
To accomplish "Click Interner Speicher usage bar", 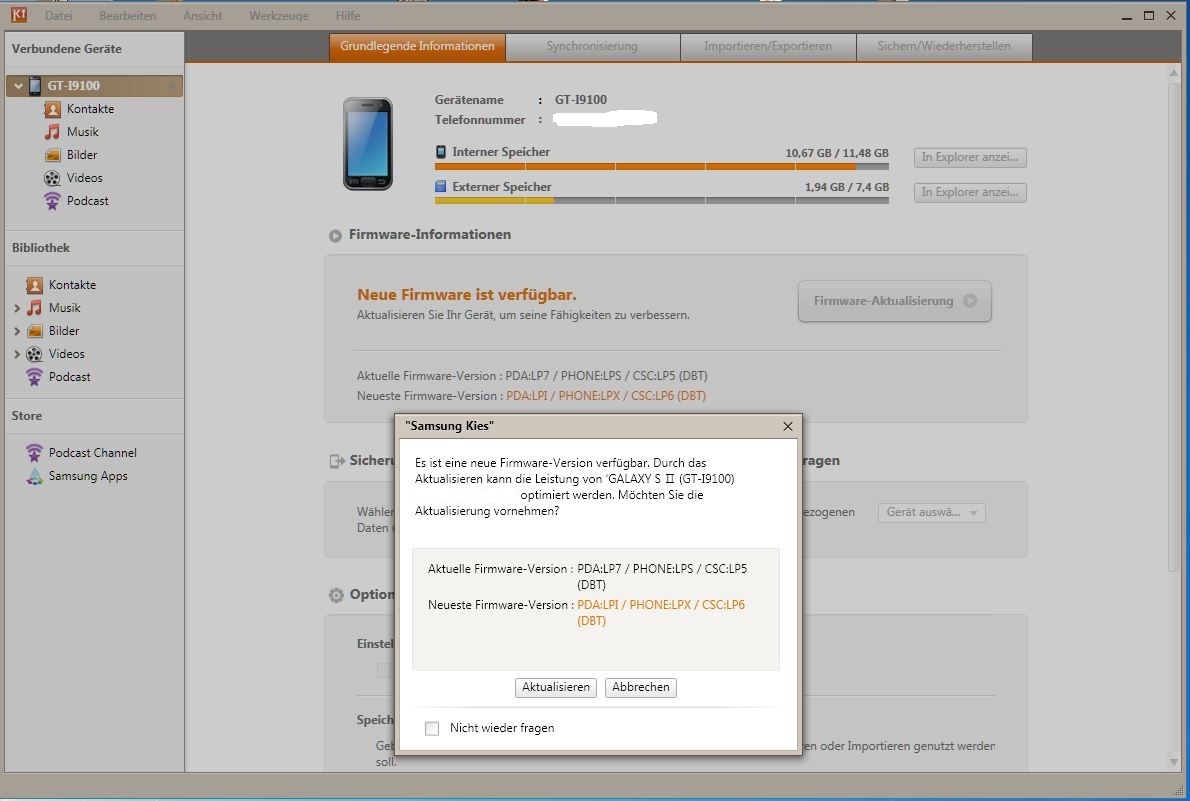I will [662, 166].
